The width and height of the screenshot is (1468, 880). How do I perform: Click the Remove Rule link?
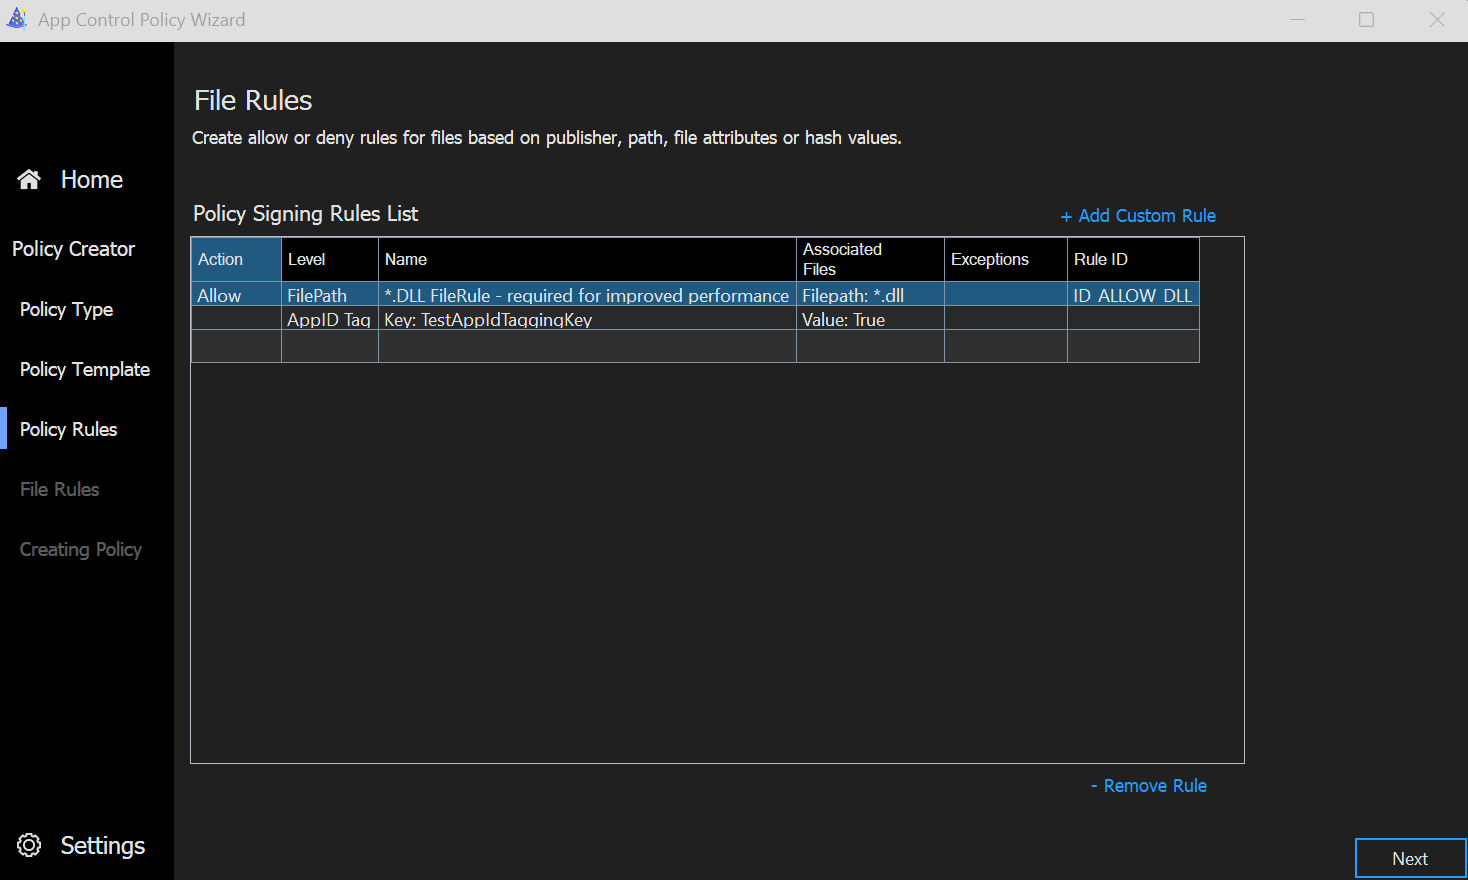tap(1148, 786)
